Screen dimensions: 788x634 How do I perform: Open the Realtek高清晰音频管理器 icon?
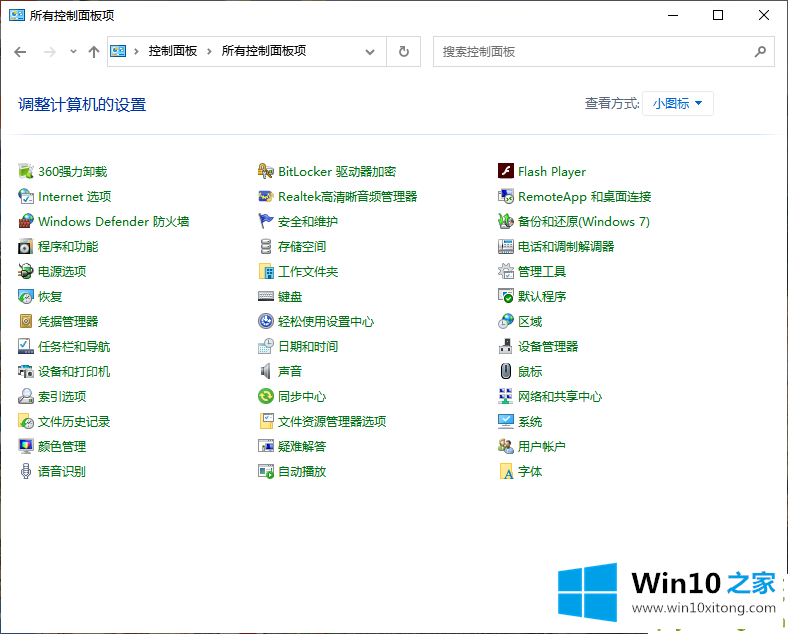coord(266,196)
